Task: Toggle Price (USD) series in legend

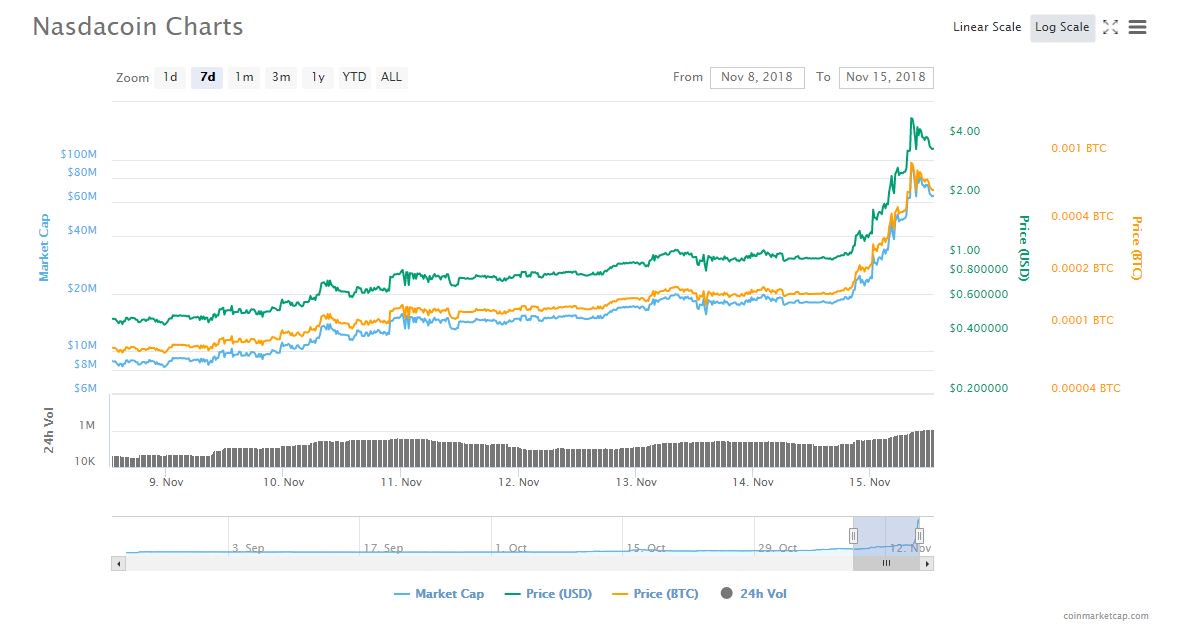Action: click(548, 594)
